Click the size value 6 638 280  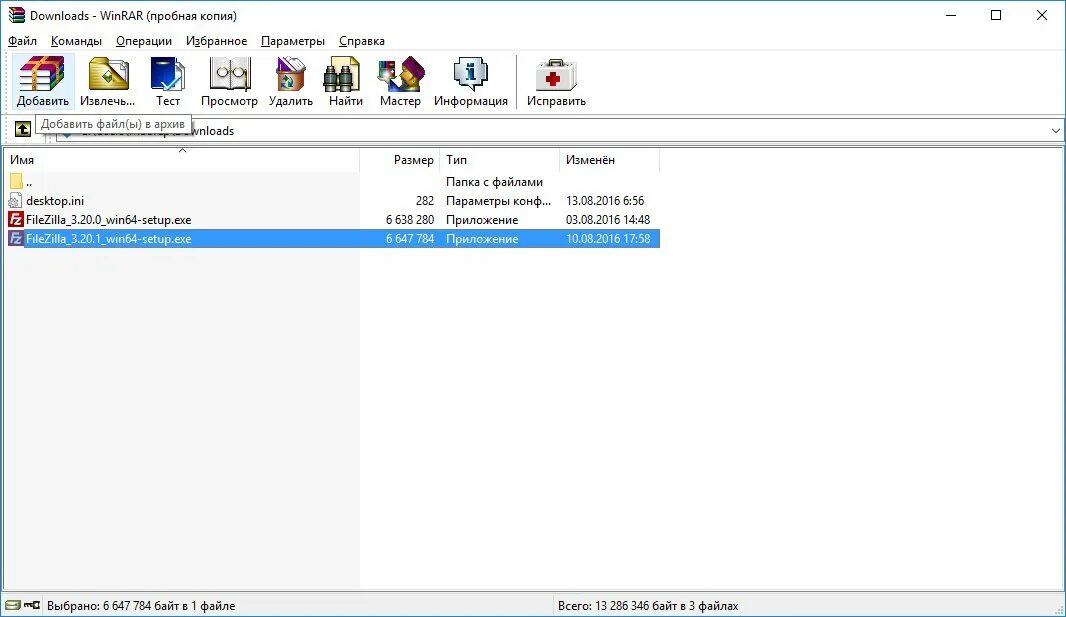coord(410,219)
